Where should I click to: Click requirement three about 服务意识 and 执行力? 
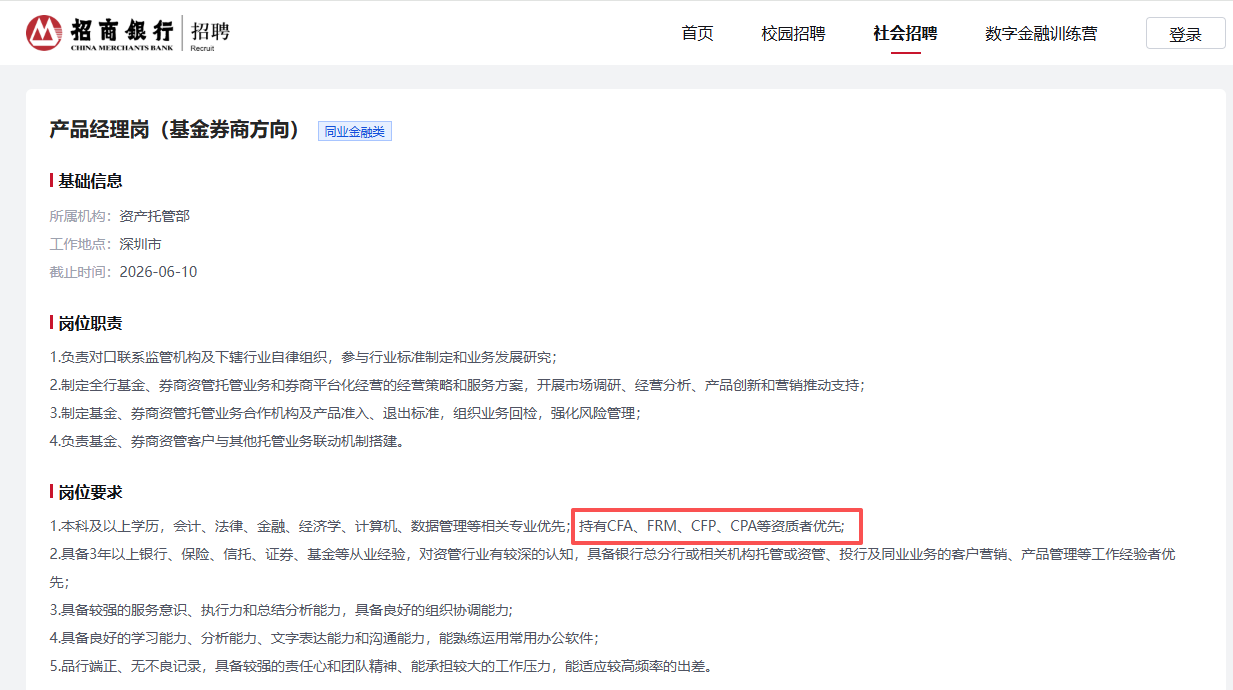(281, 610)
